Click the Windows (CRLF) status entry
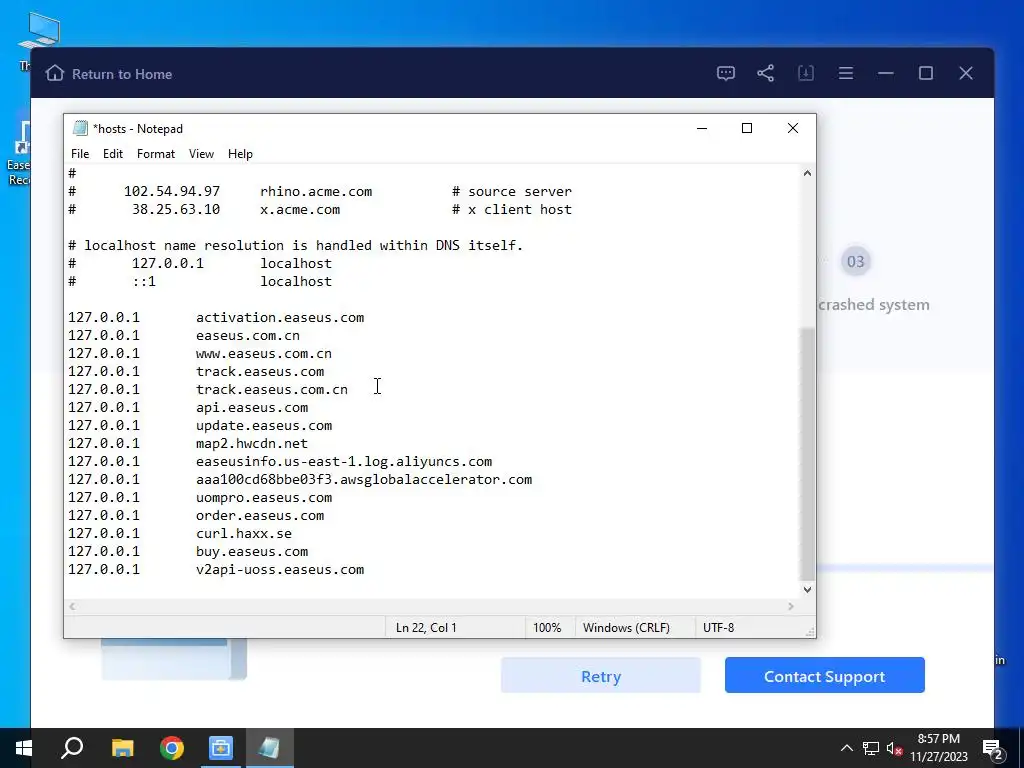 click(626, 628)
